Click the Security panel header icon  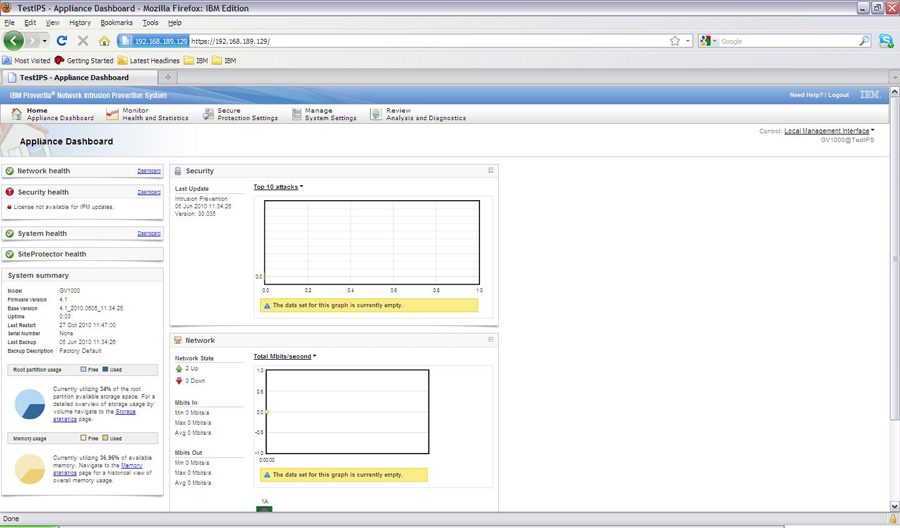click(178, 171)
